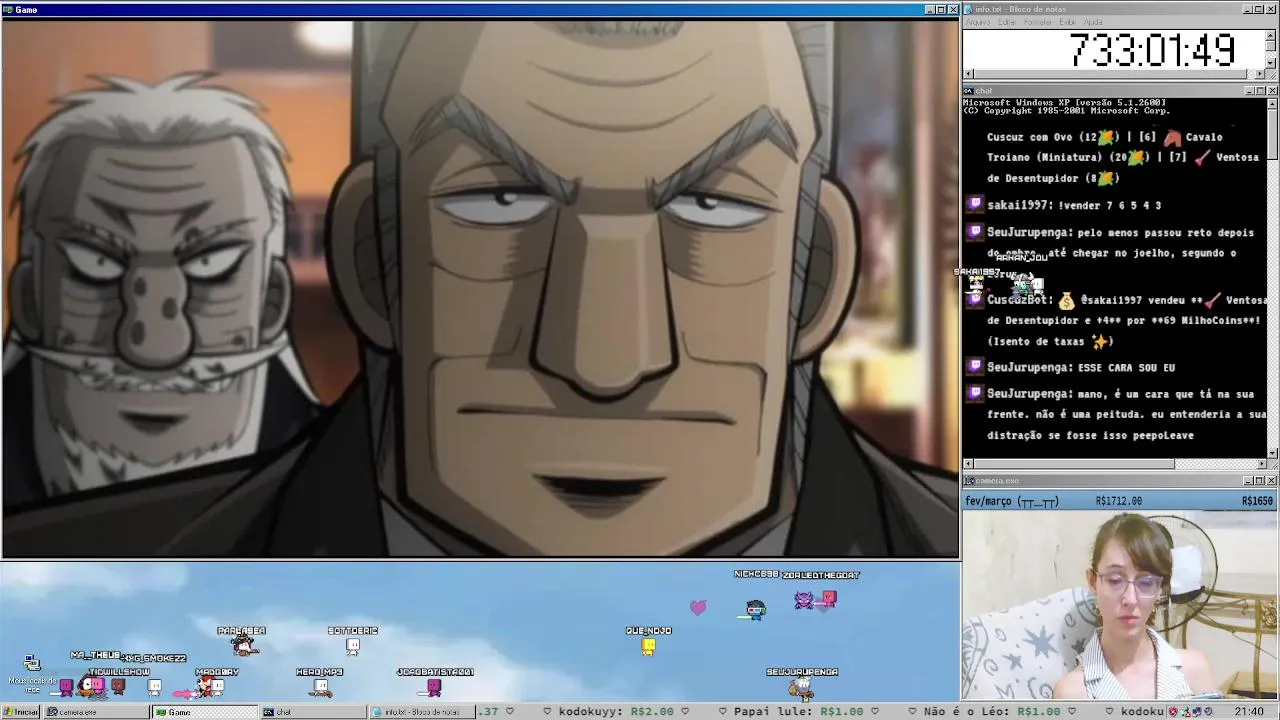
Task: Click the R$1712.00 value in camera.exe
Action: click(x=1119, y=501)
